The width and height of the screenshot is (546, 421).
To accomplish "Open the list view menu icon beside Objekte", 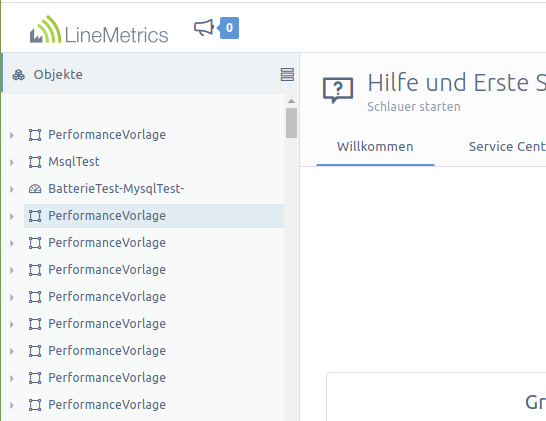I will pos(287,75).
